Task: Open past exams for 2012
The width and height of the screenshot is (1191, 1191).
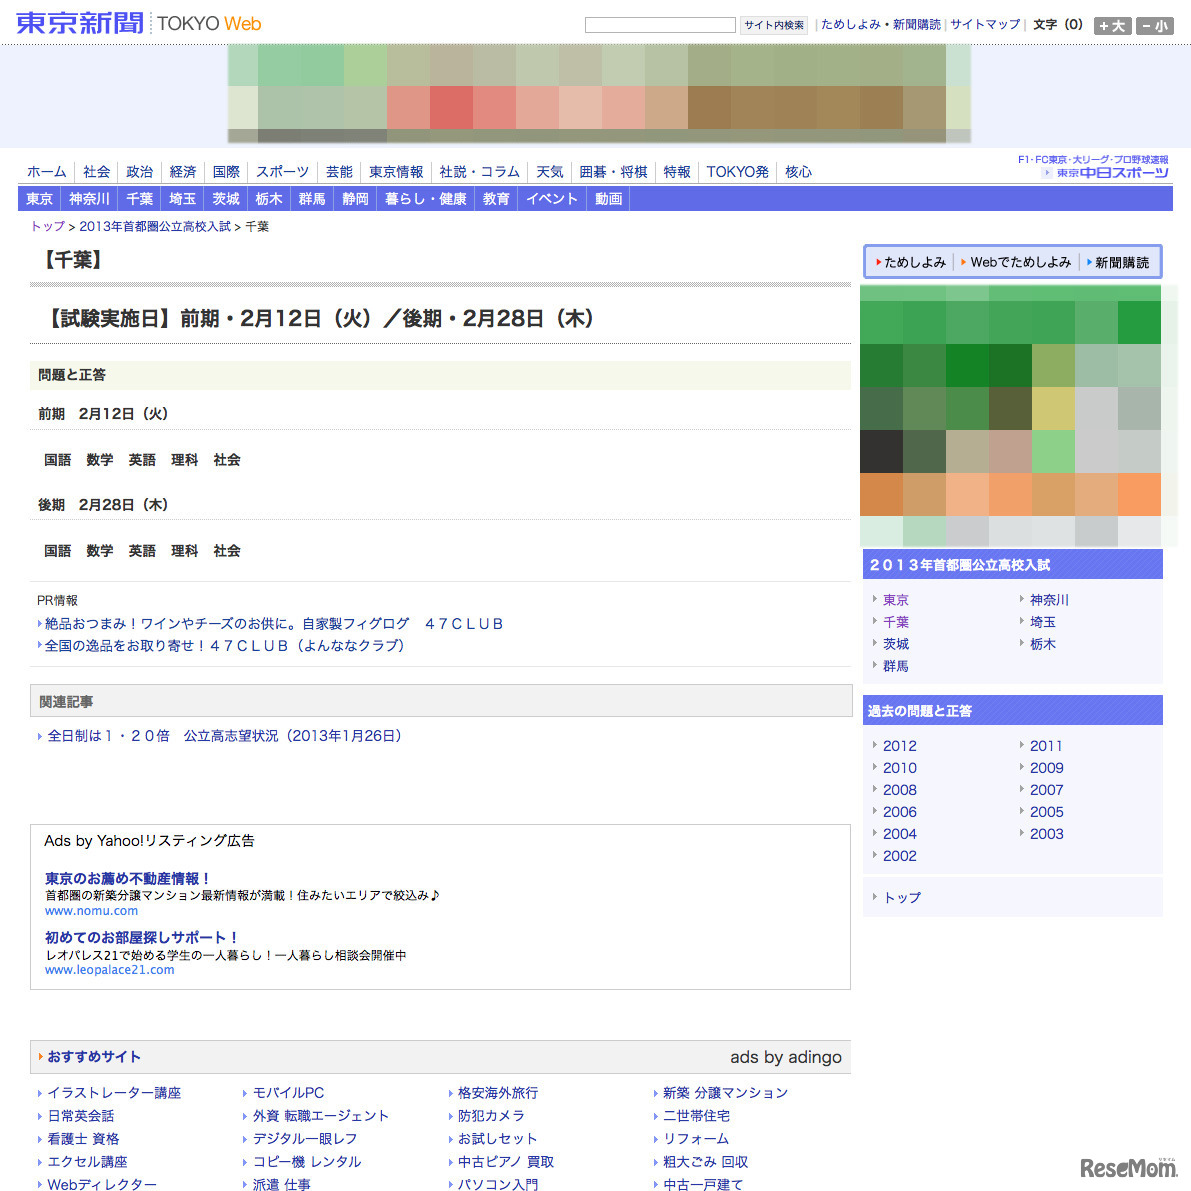Action: pos(899,746)
